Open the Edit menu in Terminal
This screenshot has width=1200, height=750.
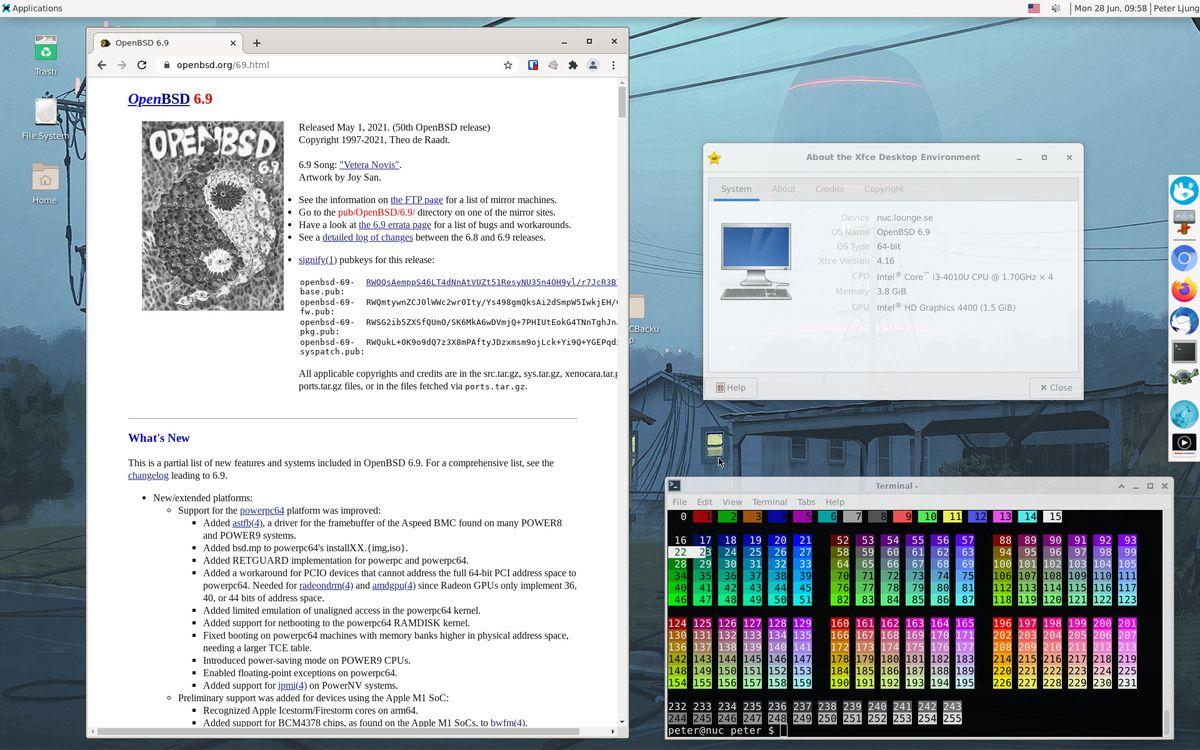pos(705,502)
